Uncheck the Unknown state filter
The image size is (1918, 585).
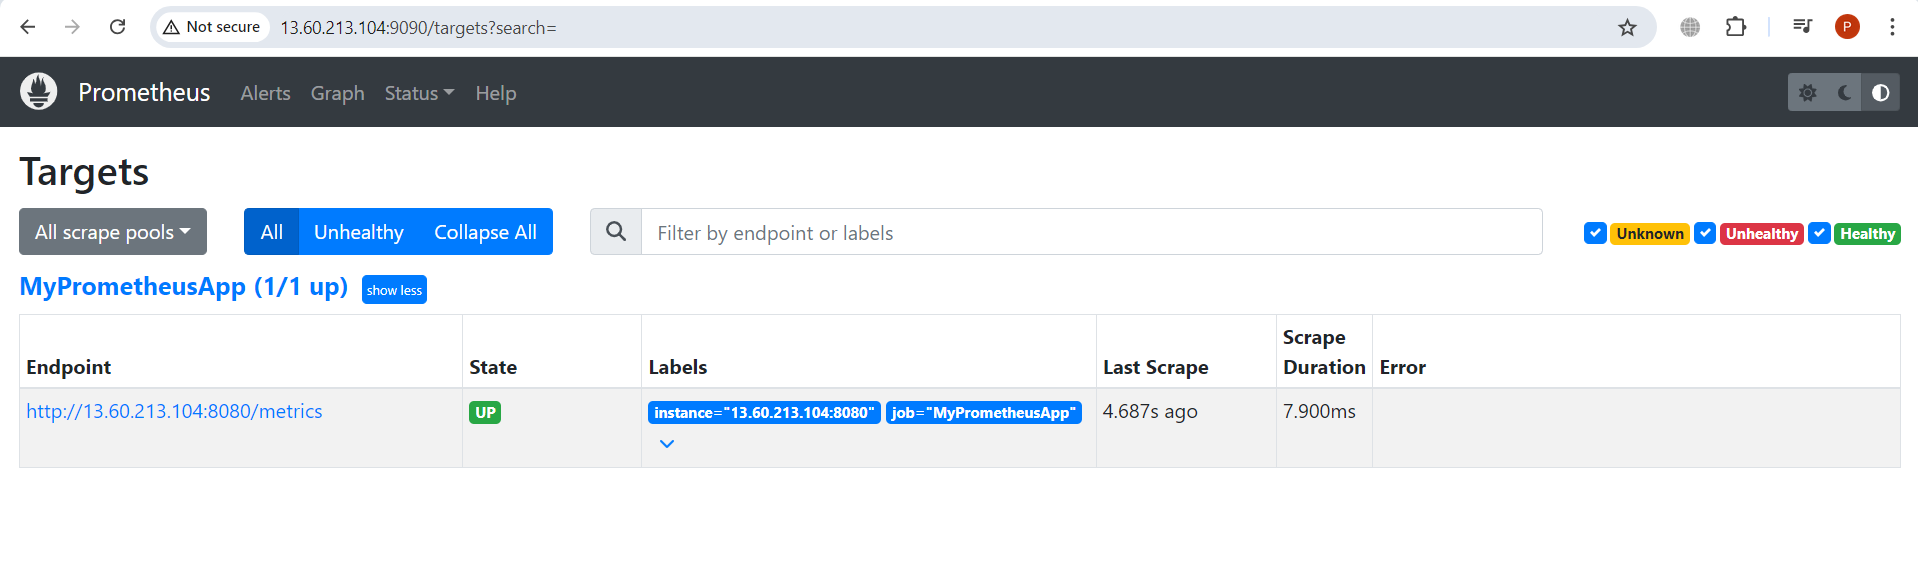coord(1595,233)
